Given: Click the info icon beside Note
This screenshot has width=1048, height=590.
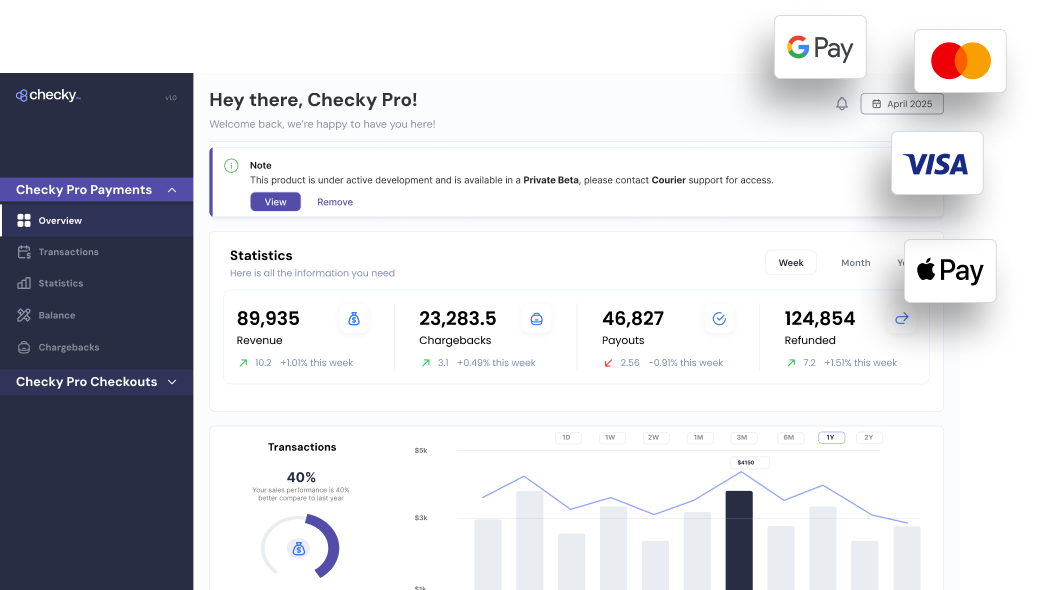Looking at the screenshot, I should click(231, 166).
